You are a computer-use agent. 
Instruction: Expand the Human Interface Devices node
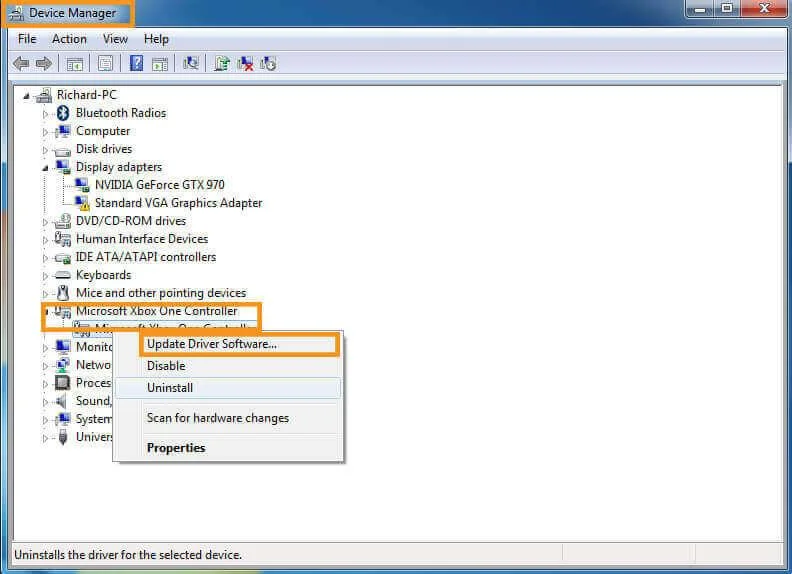coord(45,240)
